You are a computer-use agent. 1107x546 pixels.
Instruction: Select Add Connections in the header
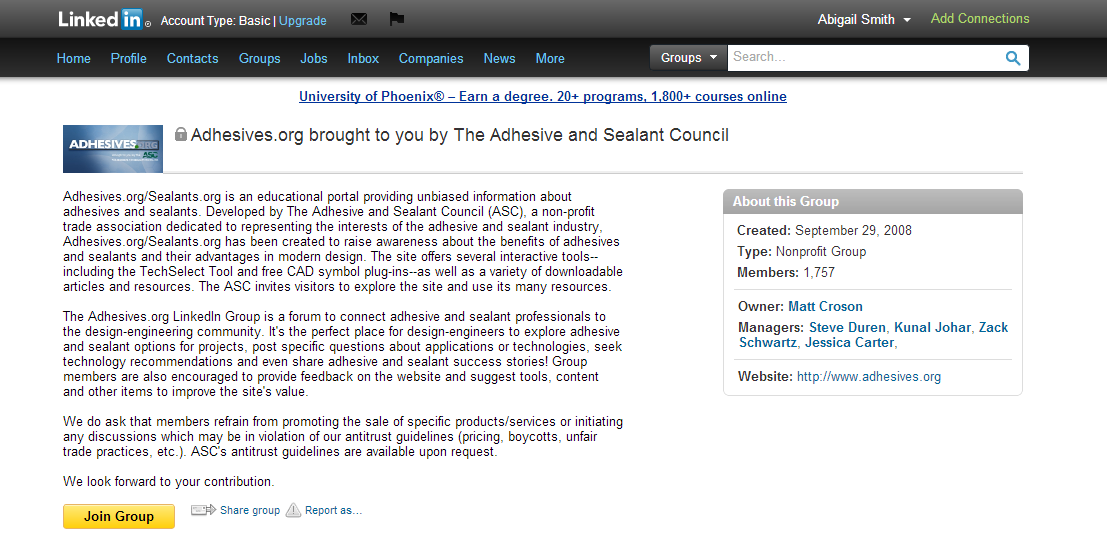click(x=980, y=19)
